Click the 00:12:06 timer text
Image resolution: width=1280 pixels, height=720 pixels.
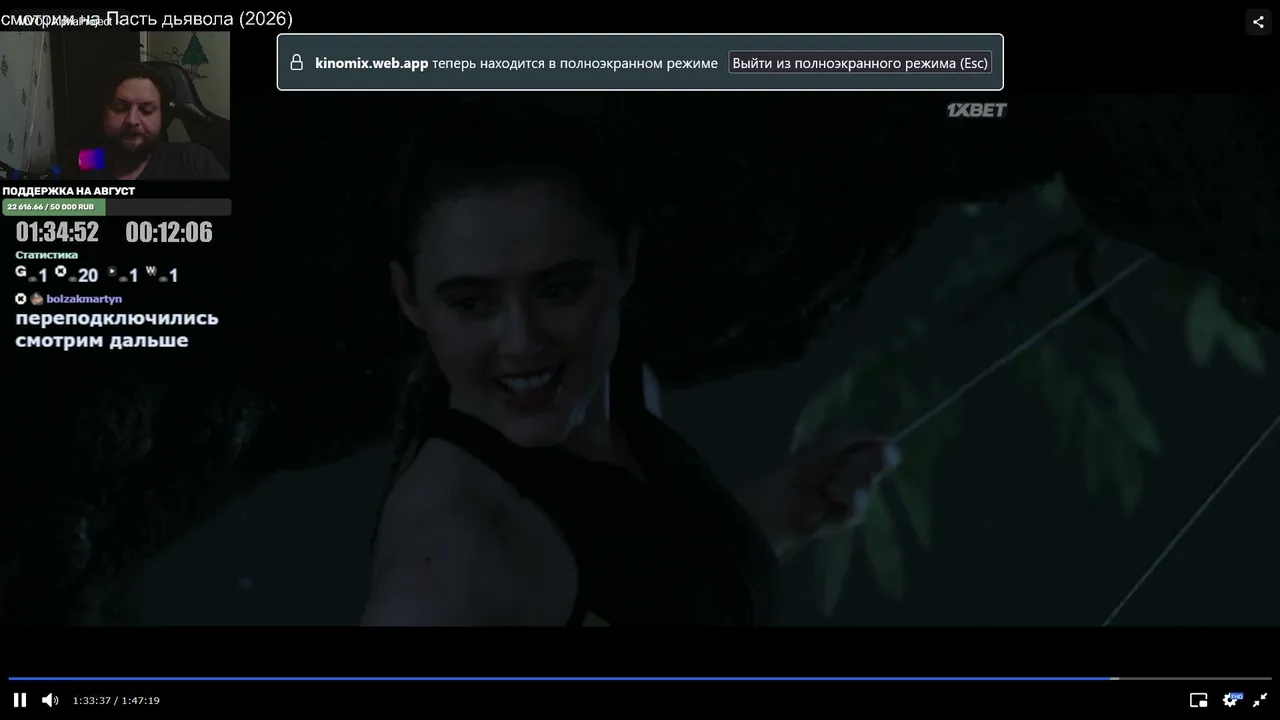tap(169, 233)
